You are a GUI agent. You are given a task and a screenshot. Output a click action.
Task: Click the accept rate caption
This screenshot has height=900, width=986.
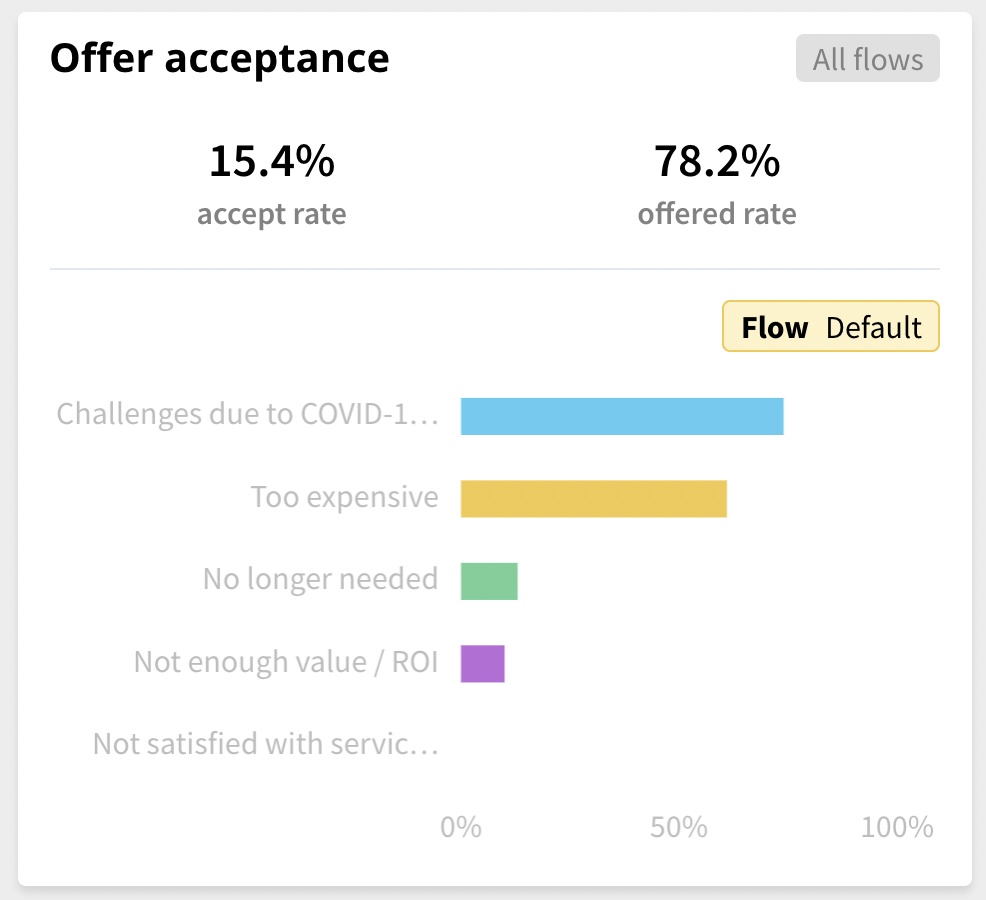[x=272, y=214]
